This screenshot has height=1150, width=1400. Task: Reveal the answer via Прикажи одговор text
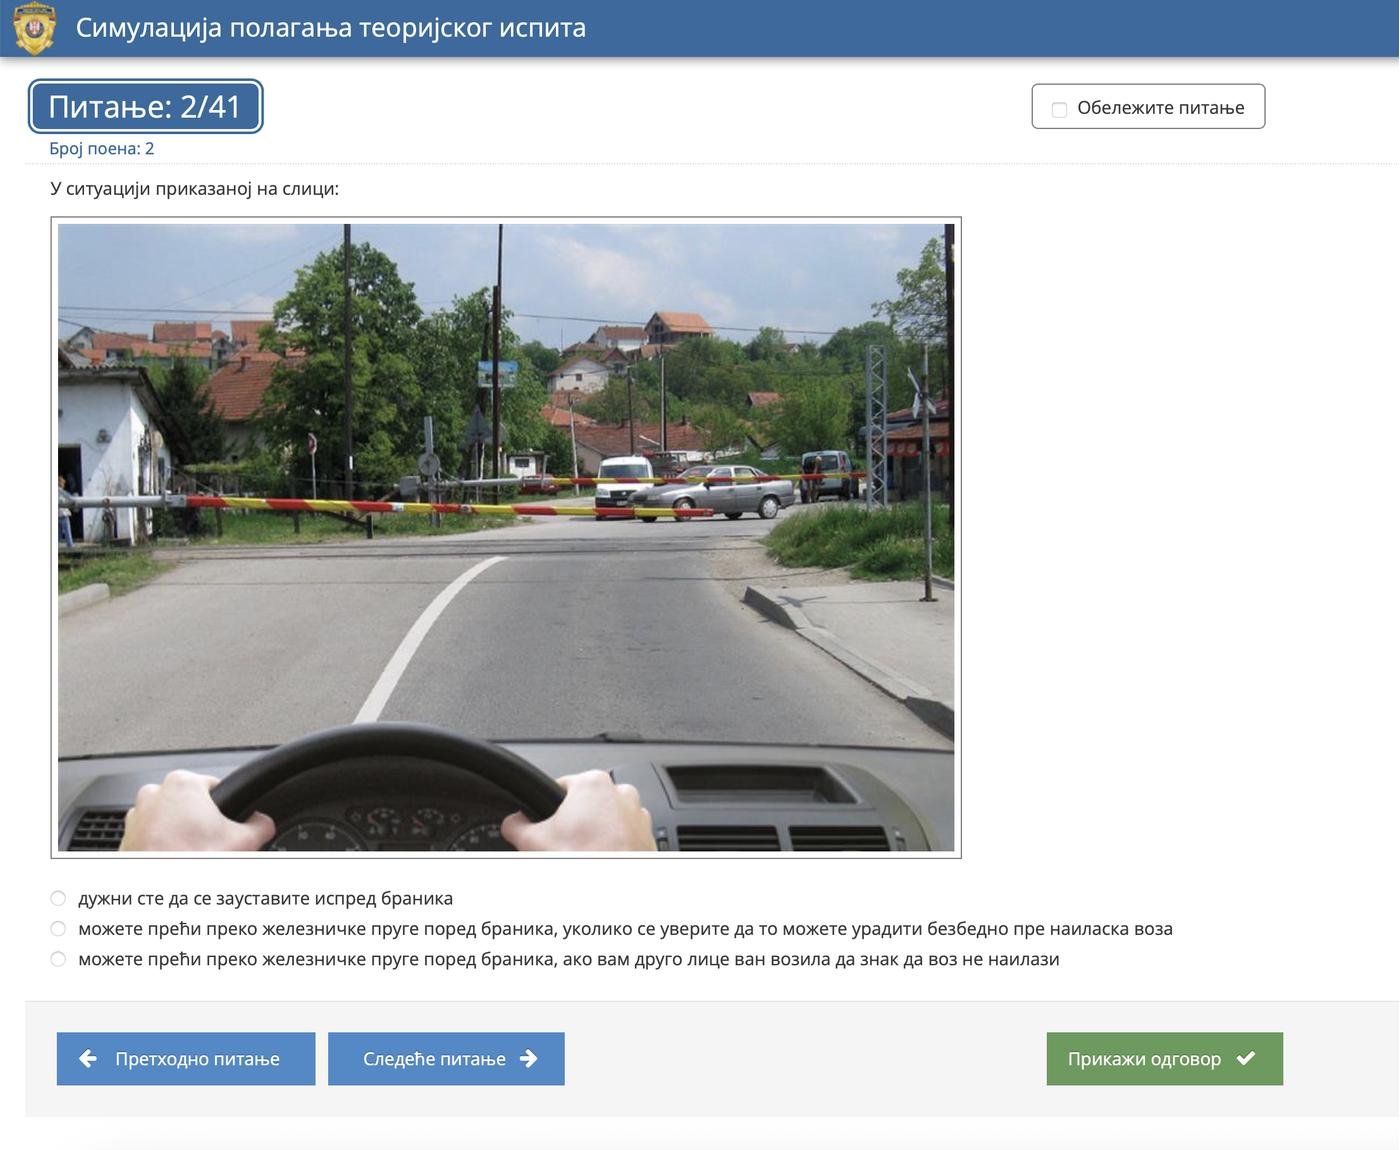click(x=1144, y=1059)
